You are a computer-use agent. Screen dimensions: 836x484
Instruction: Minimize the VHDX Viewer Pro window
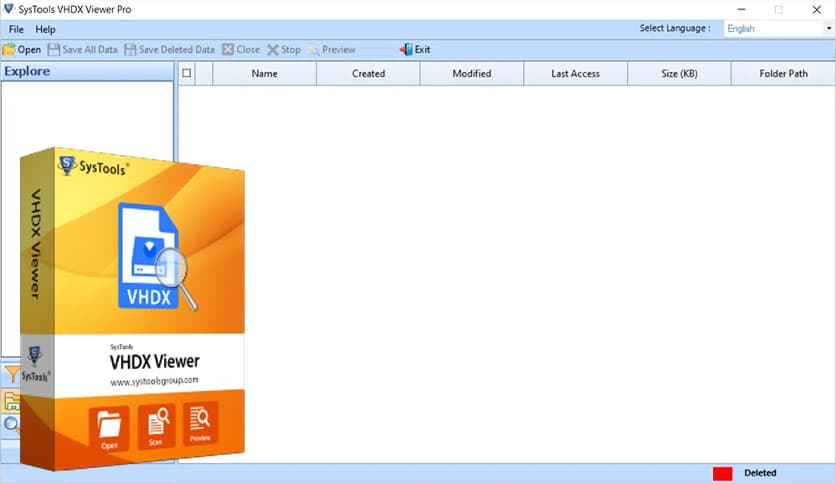pyautogui.click(x=741, y=10)
